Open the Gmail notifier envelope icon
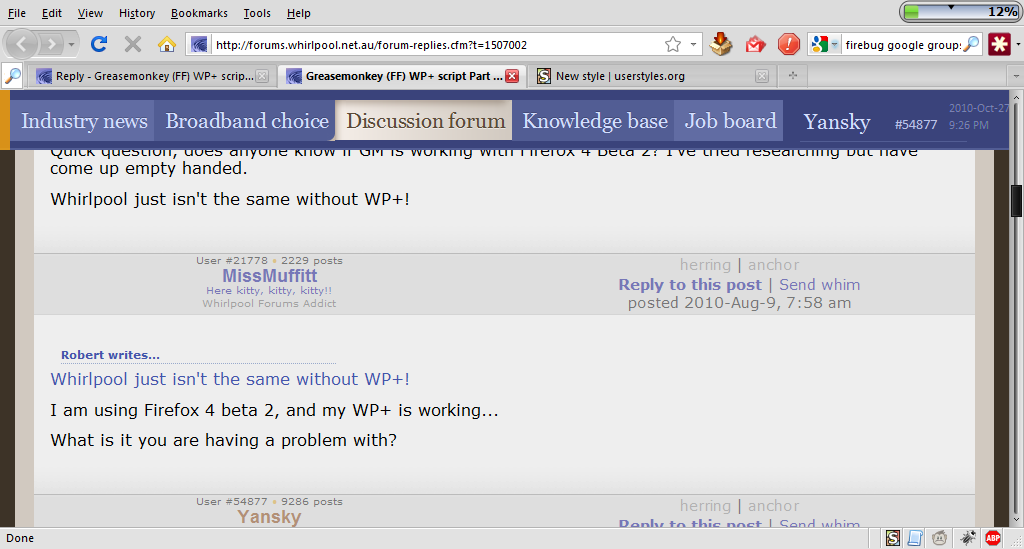1024x549 pixels. click(x=755, y=44)
